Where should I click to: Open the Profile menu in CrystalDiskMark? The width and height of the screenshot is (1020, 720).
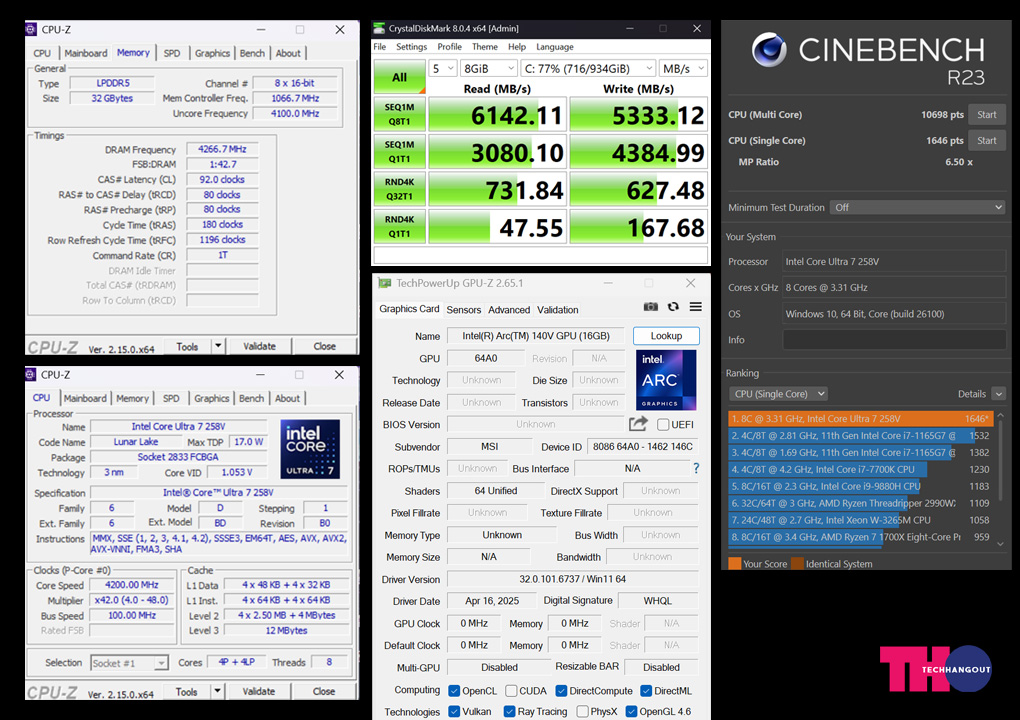(450, 47)
